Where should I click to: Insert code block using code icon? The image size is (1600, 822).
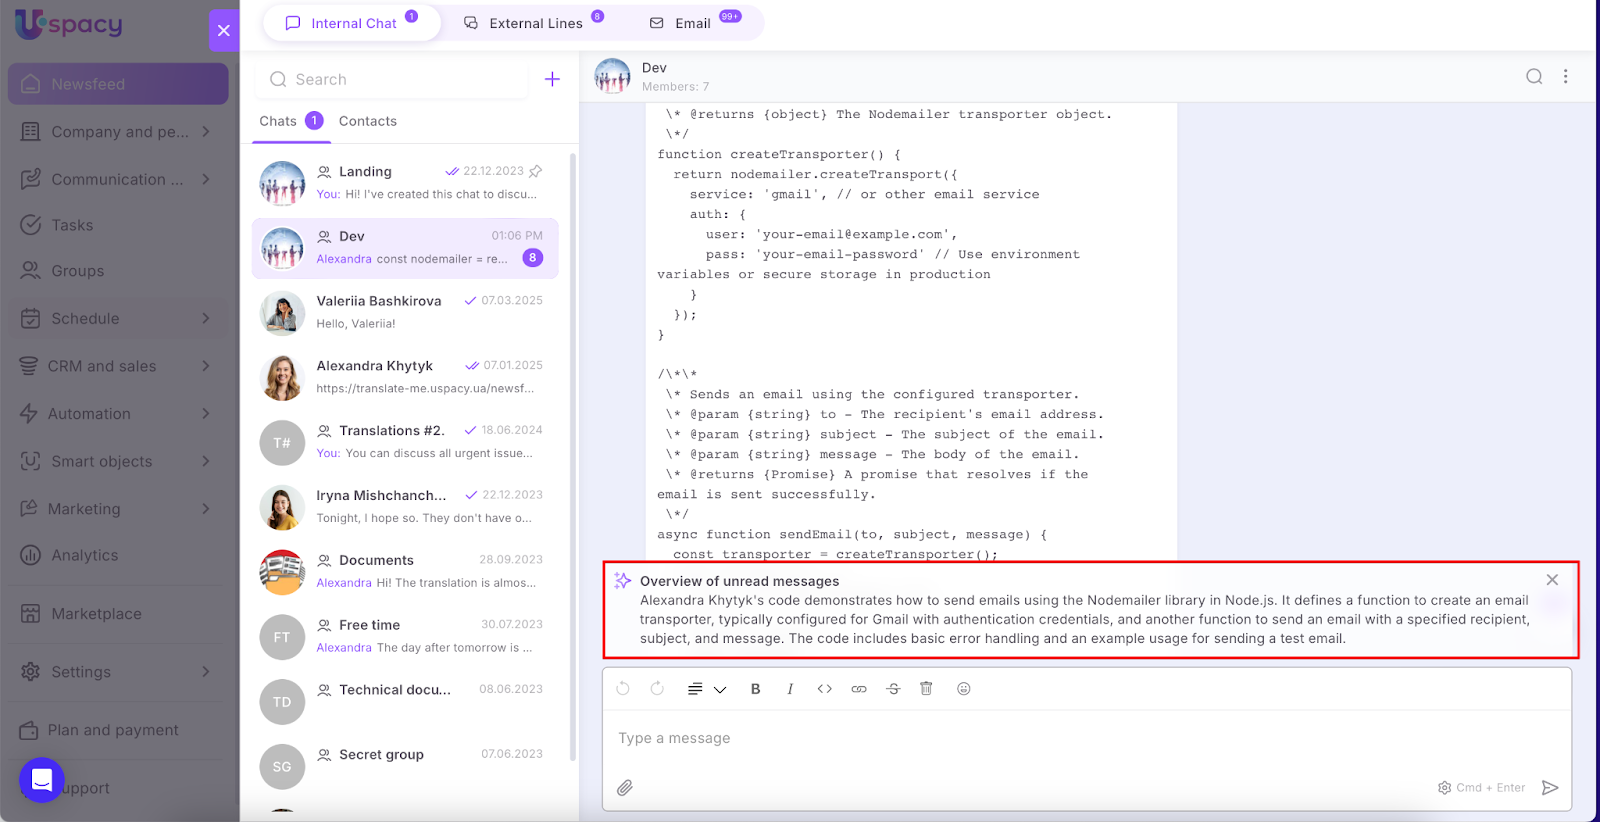pos(824,689)
